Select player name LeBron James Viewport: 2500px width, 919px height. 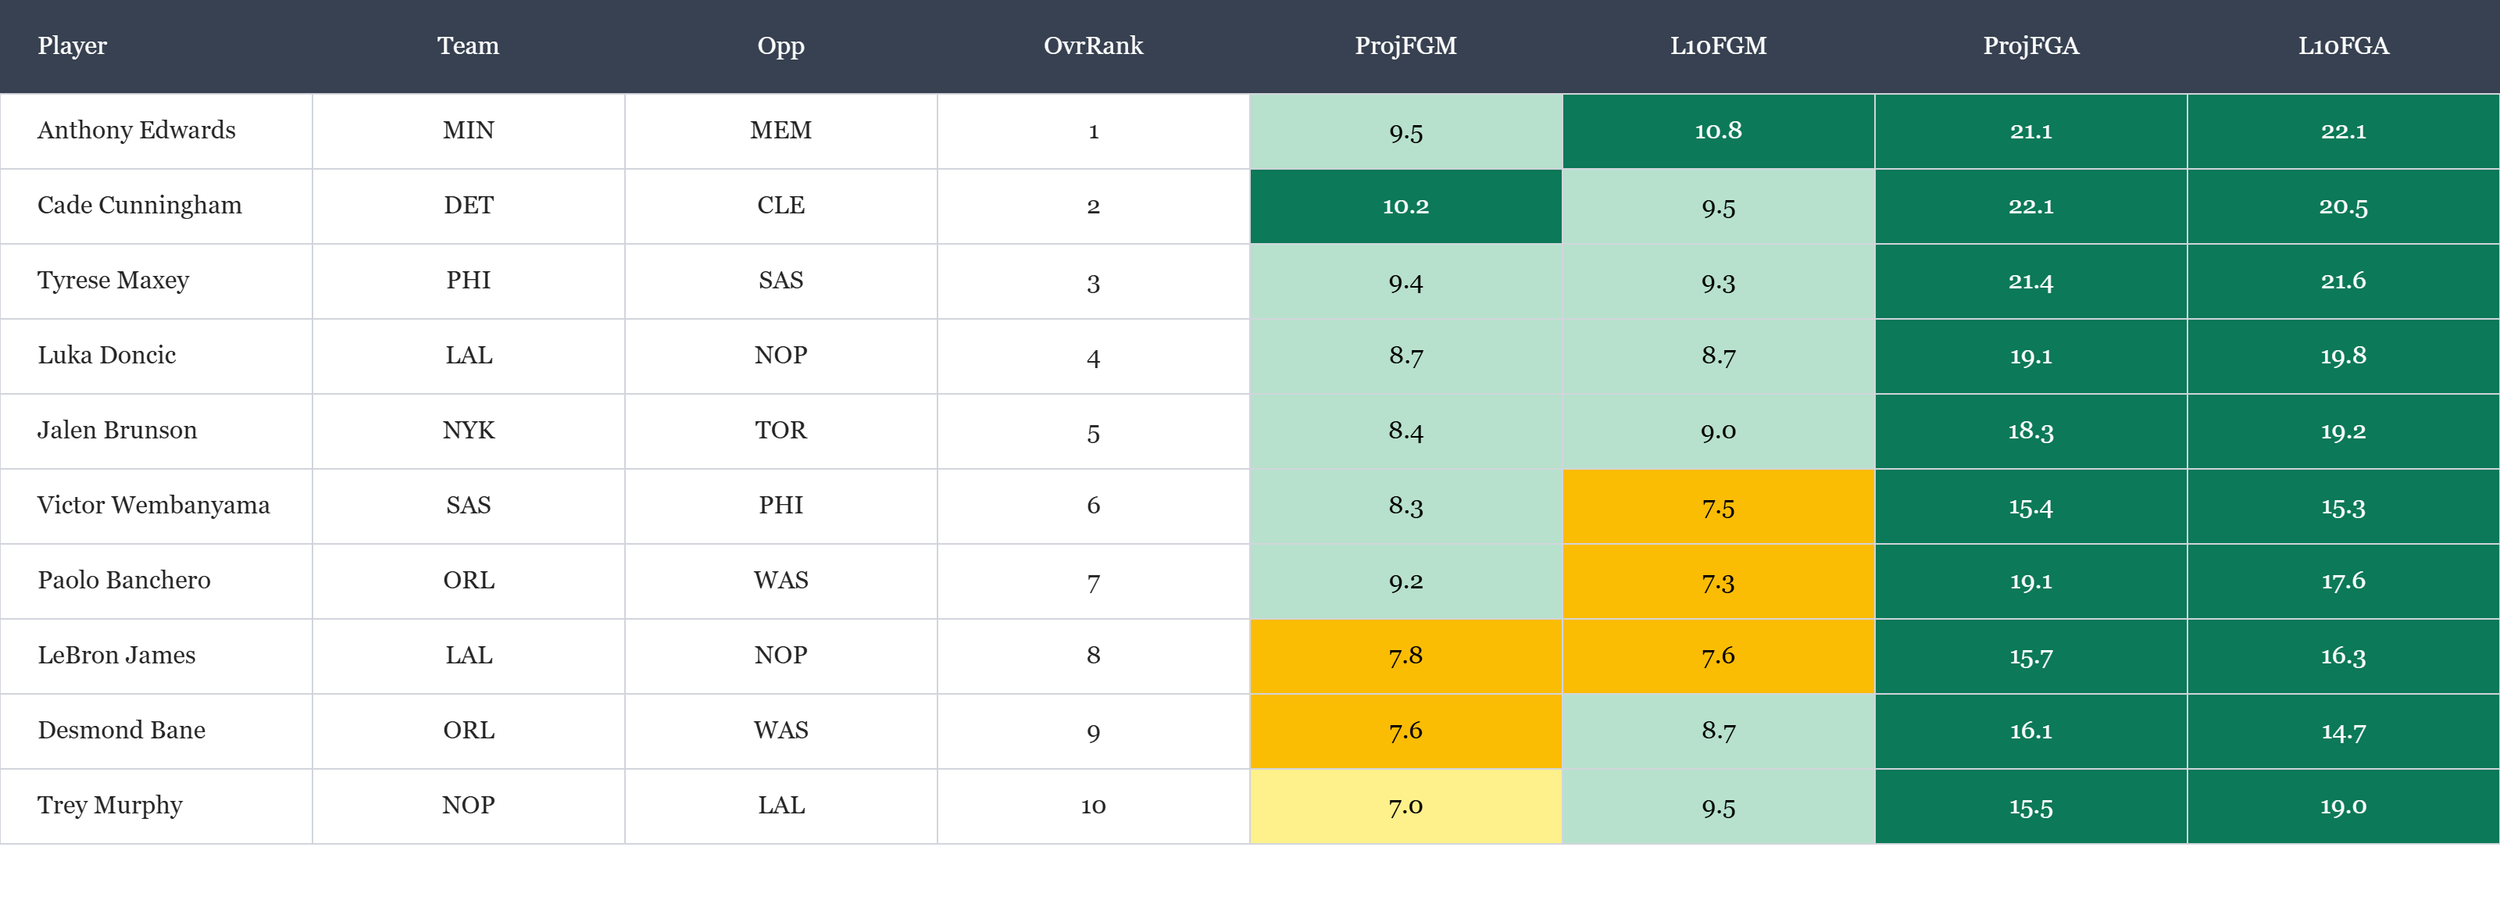(x=116, y=655)
